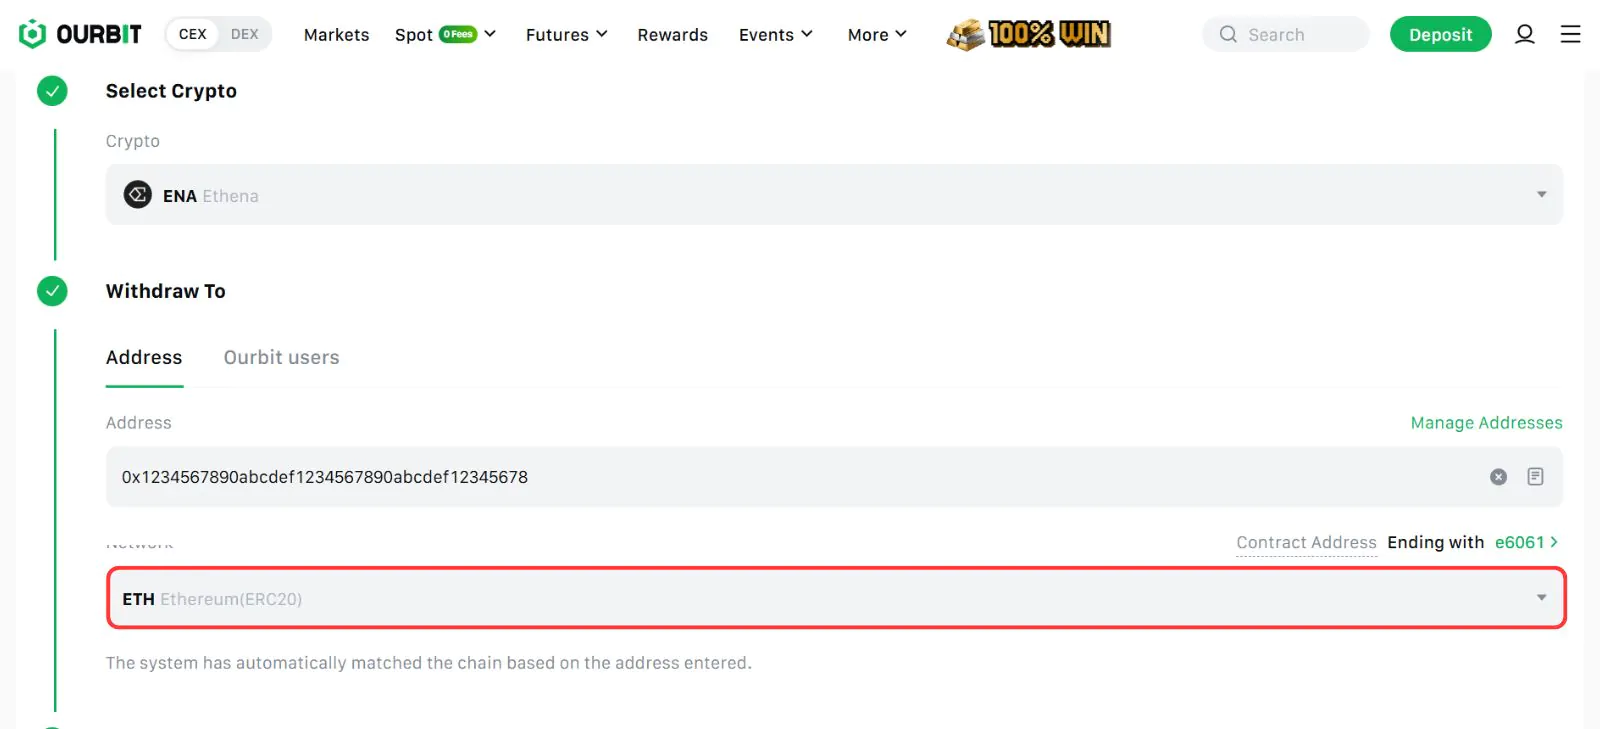The height and width of the screenshot is (729, 1600).
Task: Click the Select Crypto green checkmark step
Action: point(52,91)
